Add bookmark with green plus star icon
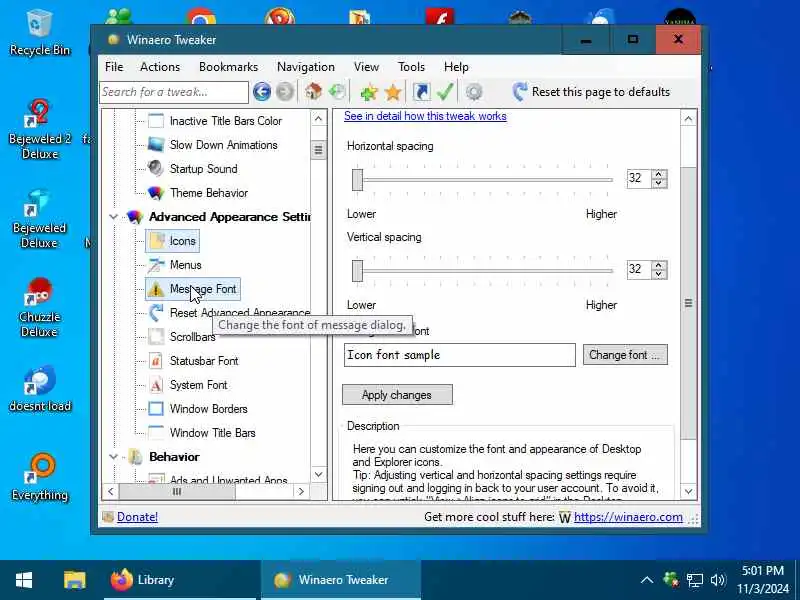 (369, 92)
